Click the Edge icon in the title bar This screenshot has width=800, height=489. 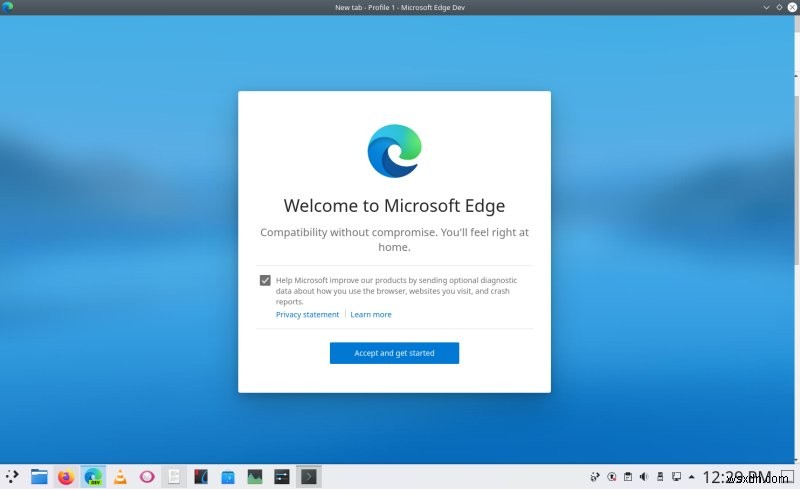pyautogui.click(x=7, y=7)
